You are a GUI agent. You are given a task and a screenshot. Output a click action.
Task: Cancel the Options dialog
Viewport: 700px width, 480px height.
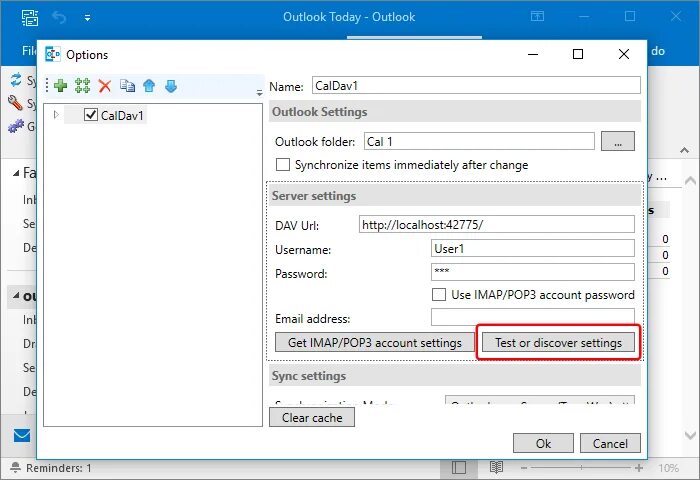pos(610,443)
